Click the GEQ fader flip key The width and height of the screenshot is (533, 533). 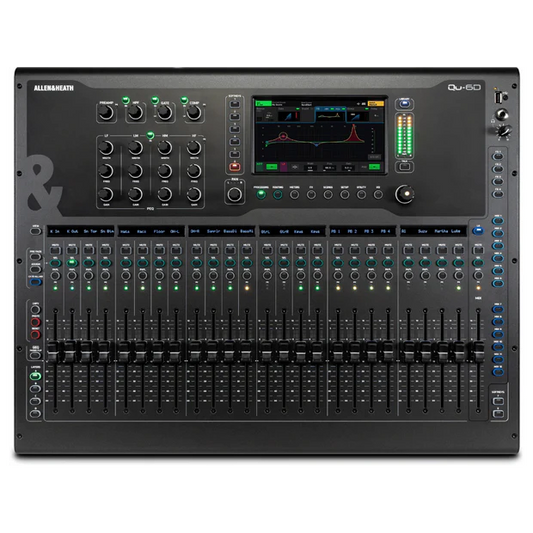(x=35, y=356)
